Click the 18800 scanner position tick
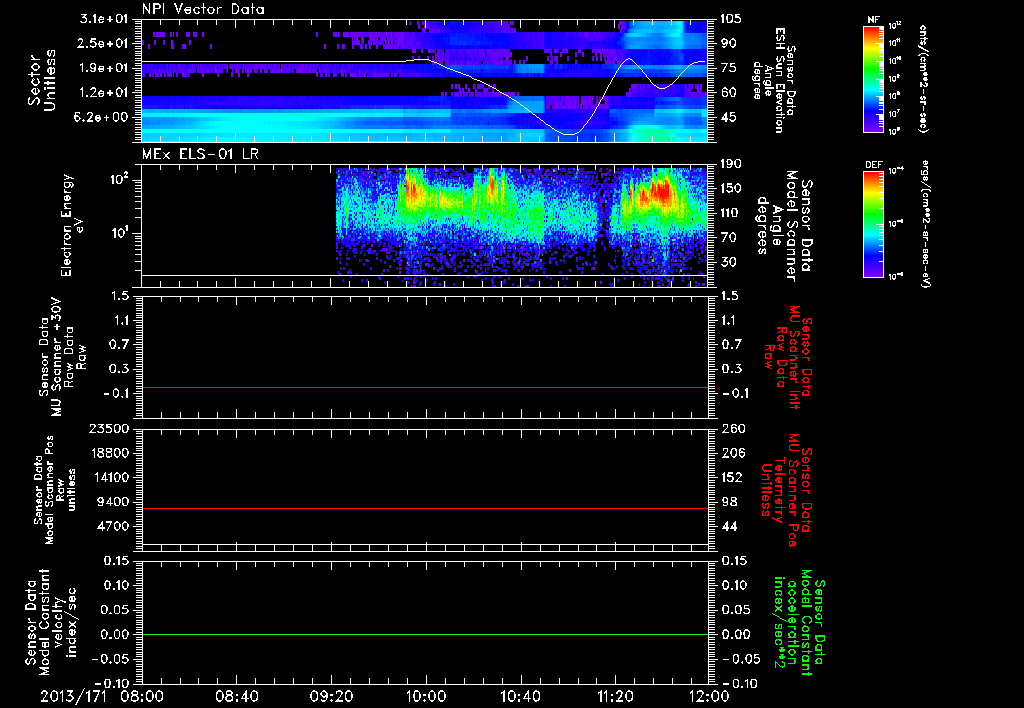The height and width of the screenshot is (708, 1024). tap(109, 453)
